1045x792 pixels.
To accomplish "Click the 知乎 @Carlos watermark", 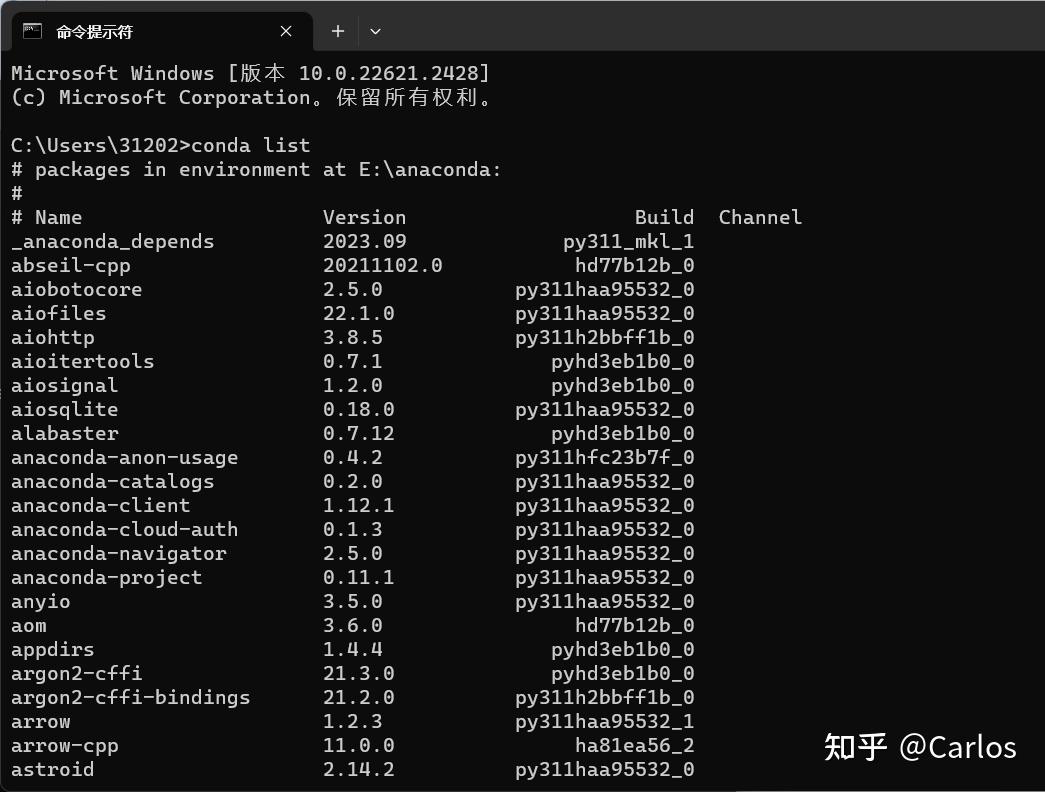I will [x=920, y=747].
